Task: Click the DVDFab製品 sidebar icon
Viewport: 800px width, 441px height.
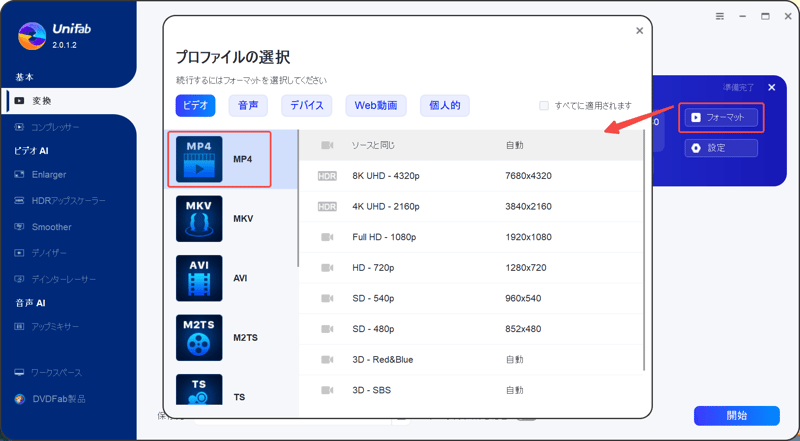Action: pos(20,399)
